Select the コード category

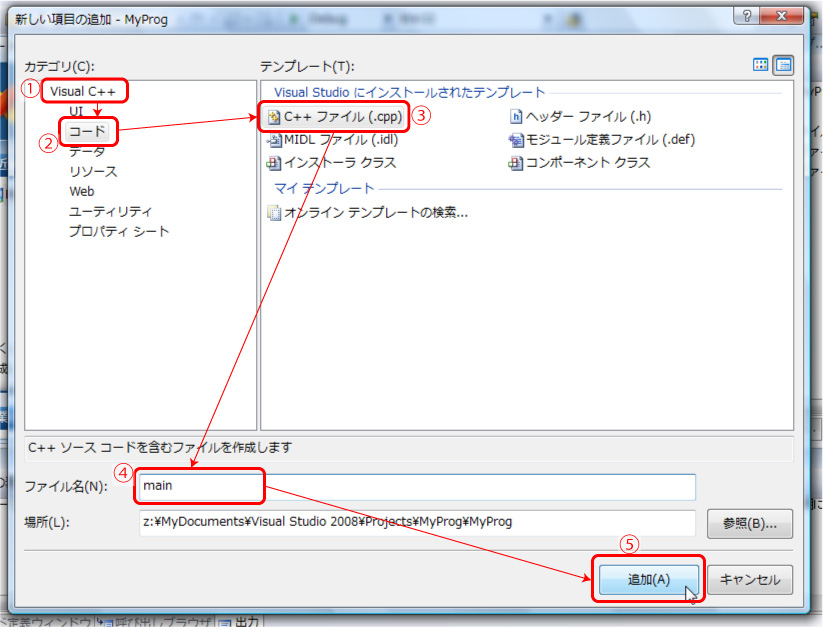coord(87,131)
